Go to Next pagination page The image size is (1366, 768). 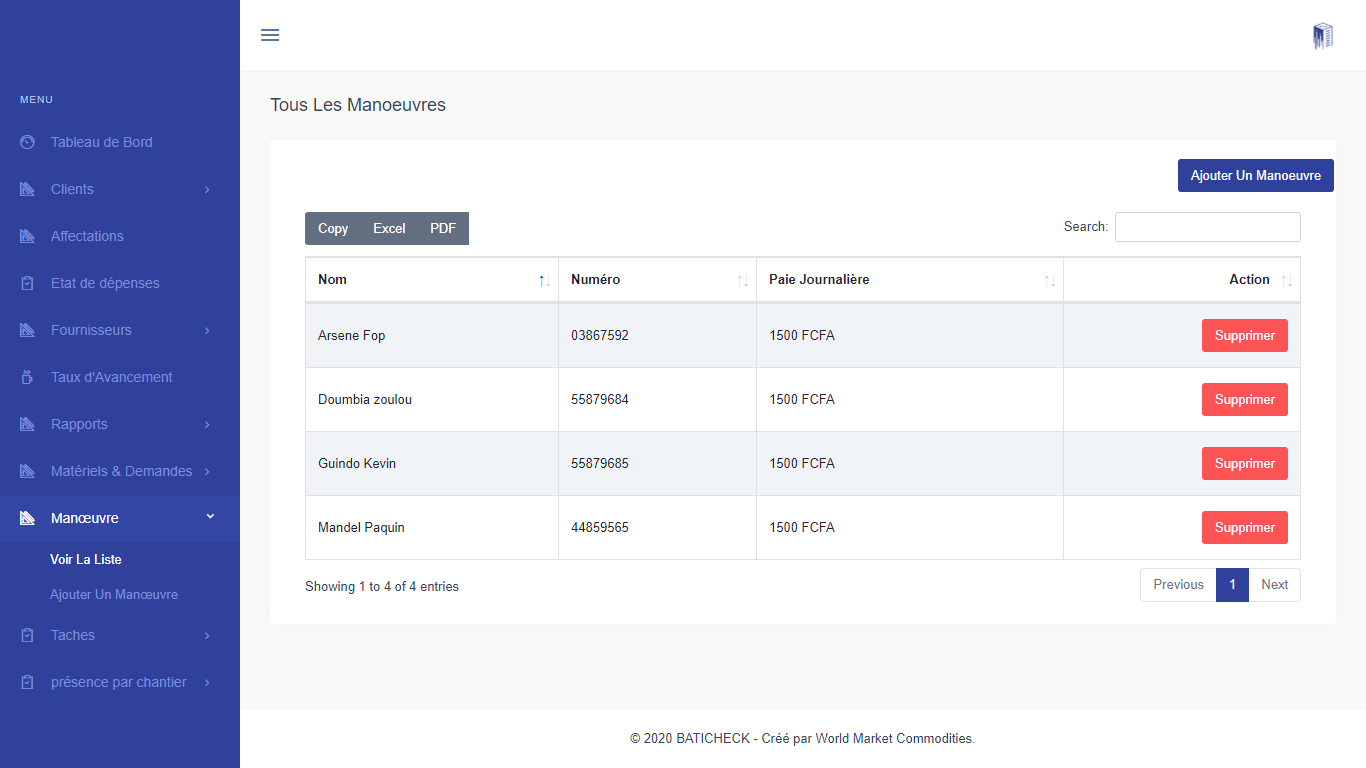pos(1274,585)
